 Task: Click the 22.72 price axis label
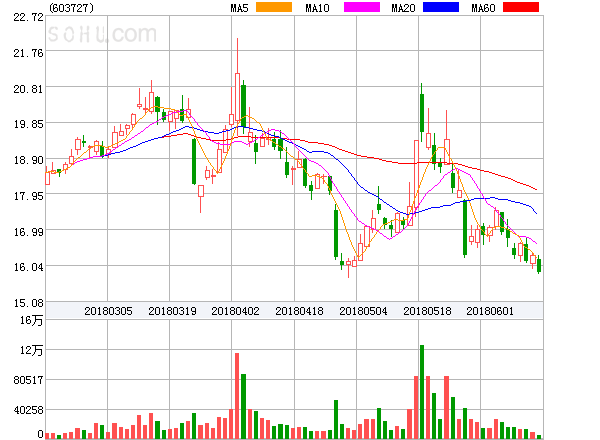click(x=28, y=17)
